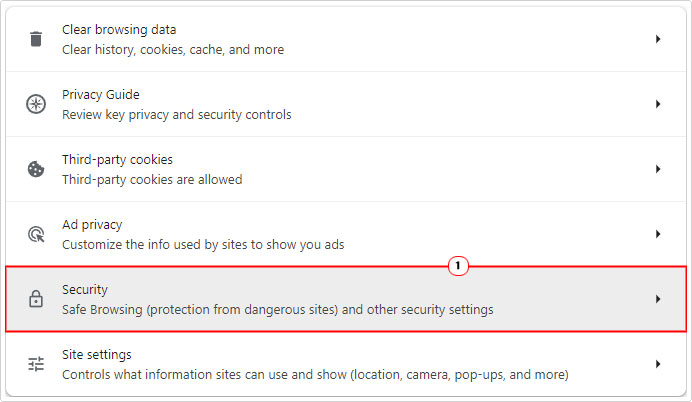
Task: Click 'Third-party cookies are allowed' status text
Action: click(152, 180)
